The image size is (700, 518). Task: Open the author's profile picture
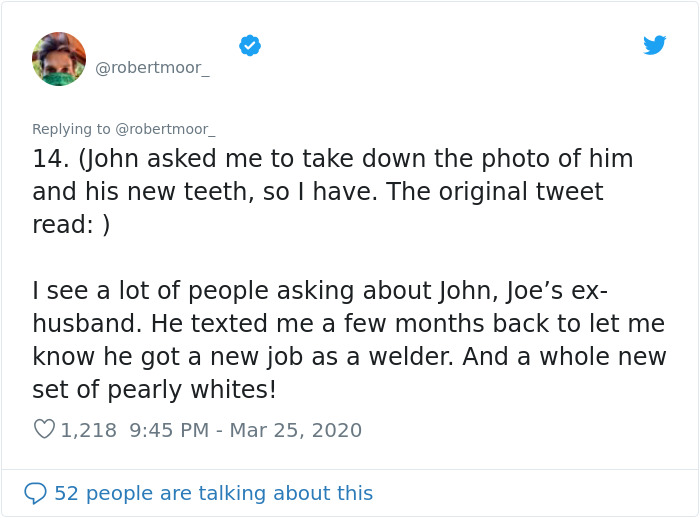59,59
